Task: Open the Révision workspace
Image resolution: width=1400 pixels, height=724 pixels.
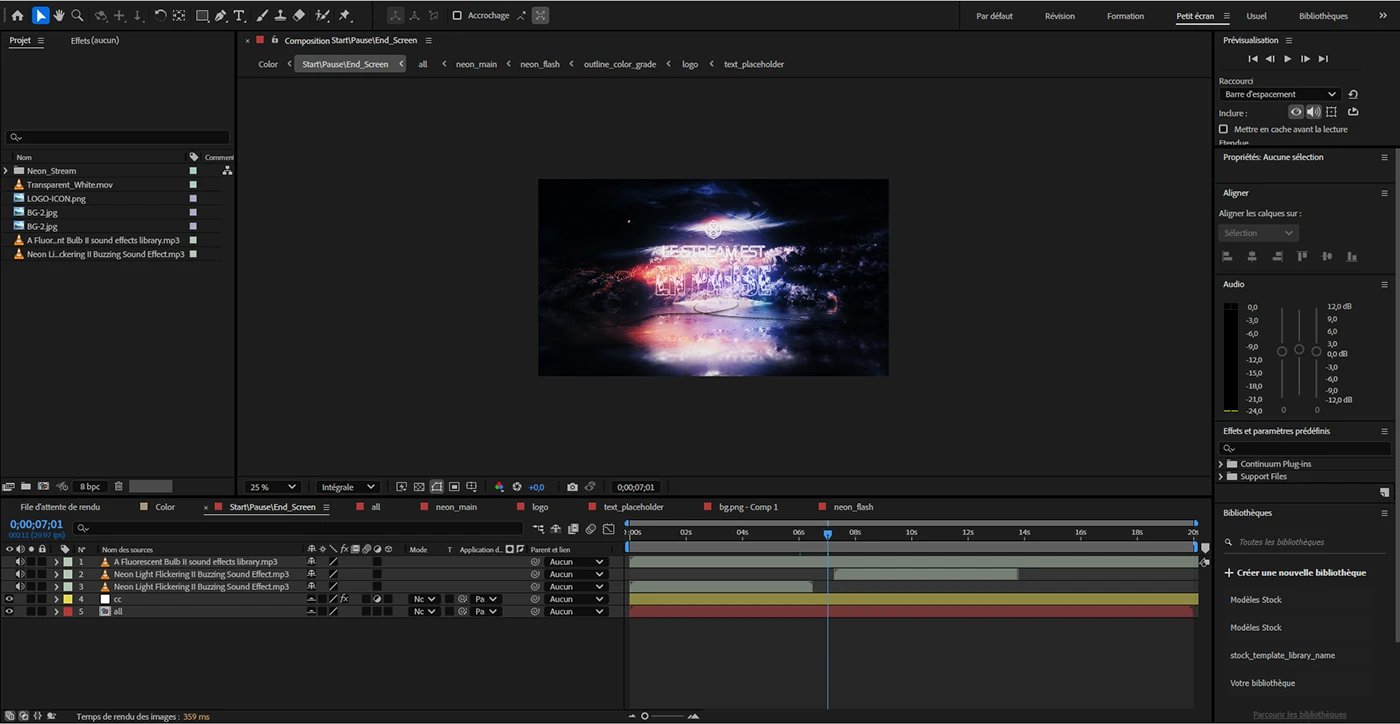Action: pyautogui.click(x=1059, y=15)
